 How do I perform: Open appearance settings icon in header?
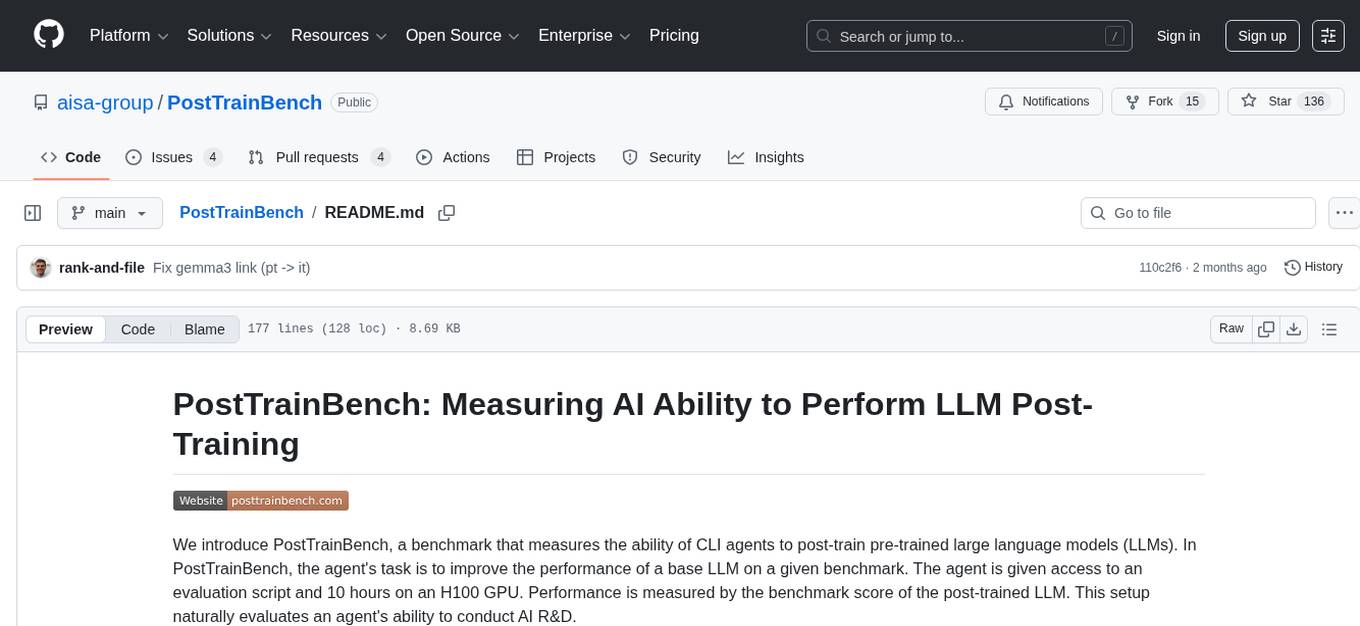pos(1328,36)
